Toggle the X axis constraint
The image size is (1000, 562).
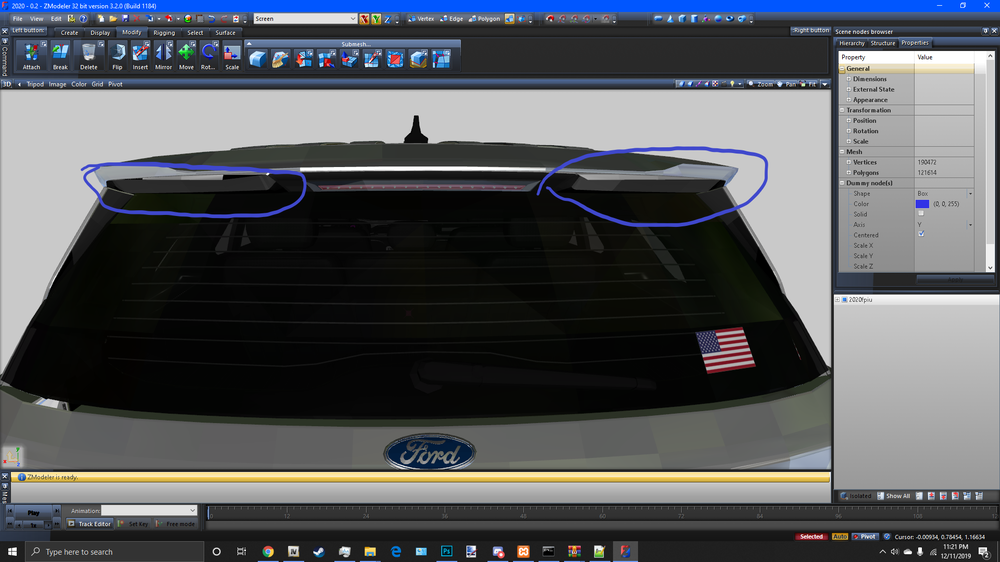pyautogui.click(x=364, y=19)
